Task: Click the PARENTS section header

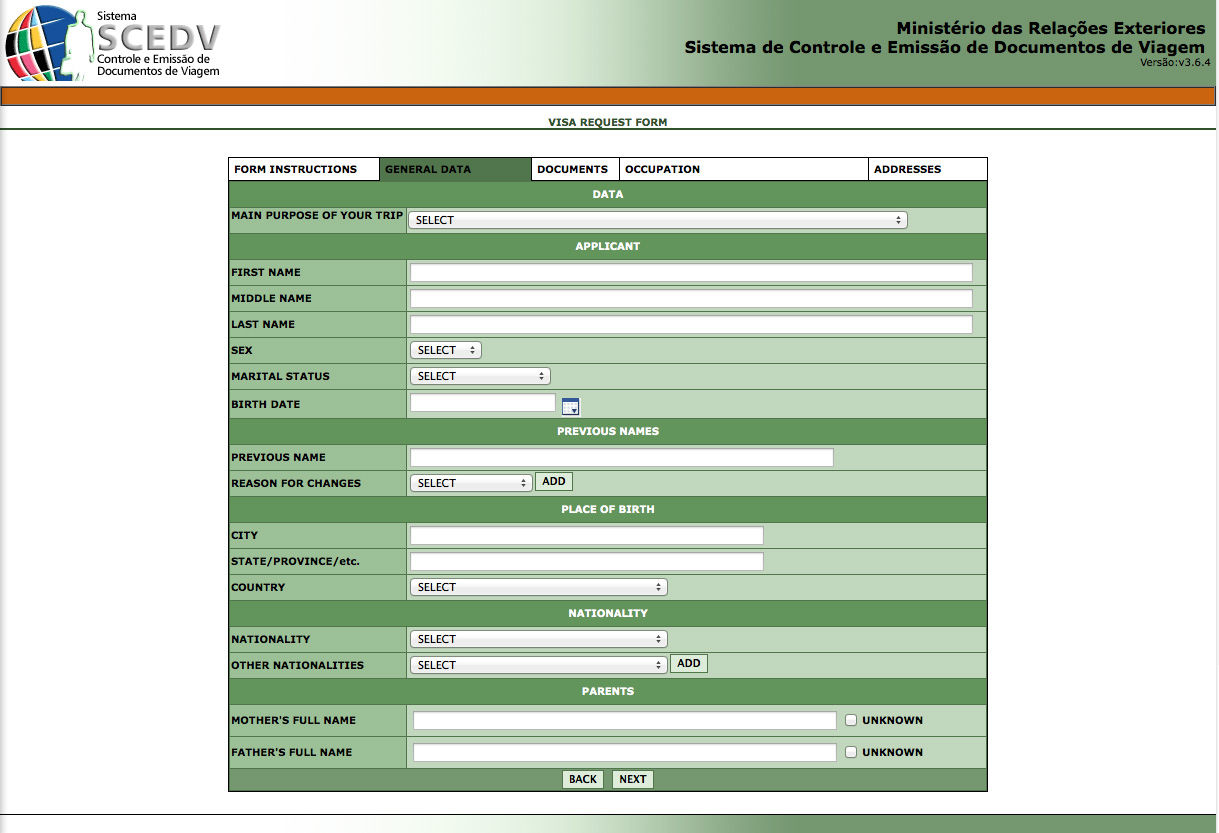Action: pos(608,691)
